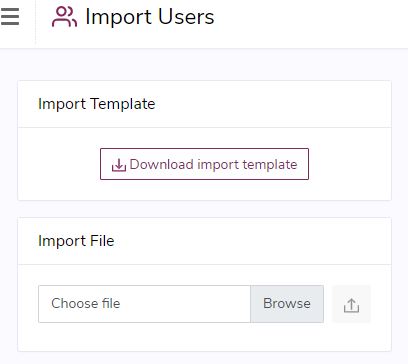Image resolution: width=408 pixels, height=364 pixels.
Task: Focus the Choose file input field
Action: (144, 304)
